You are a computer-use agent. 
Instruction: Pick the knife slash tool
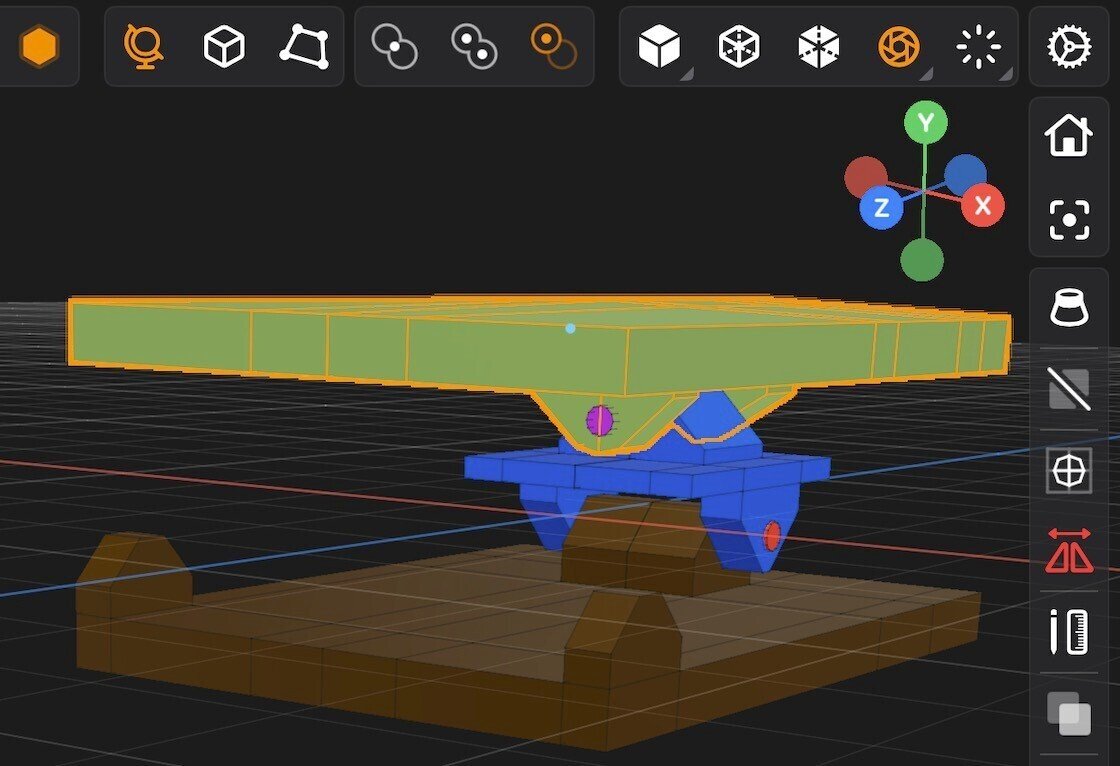1068,390
